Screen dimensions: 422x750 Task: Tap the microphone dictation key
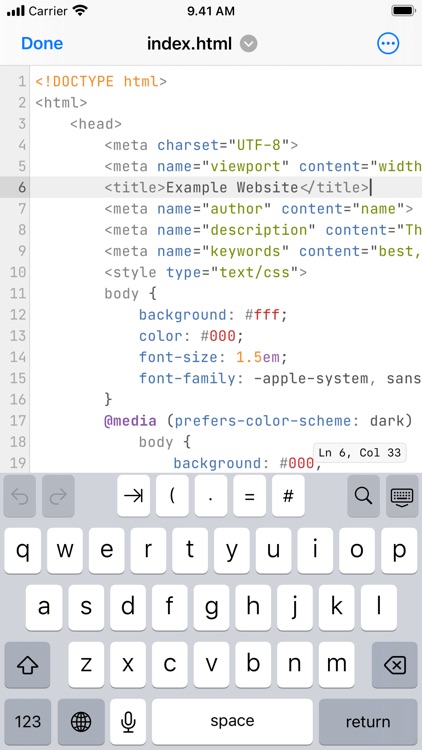coord(128,721)
